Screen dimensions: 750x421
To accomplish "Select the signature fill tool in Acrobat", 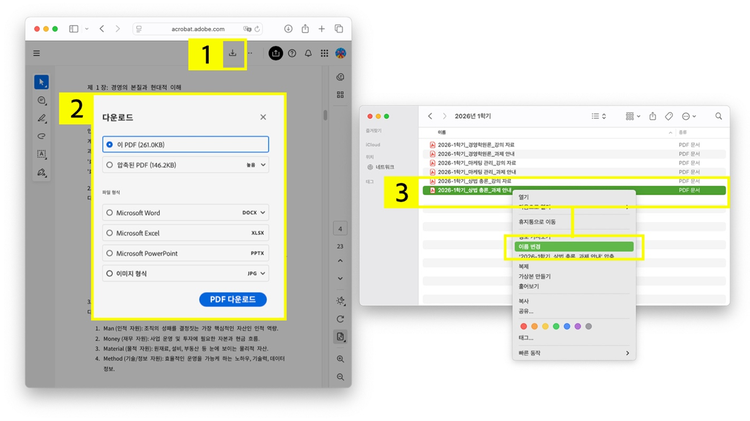I will coord(42,172).
